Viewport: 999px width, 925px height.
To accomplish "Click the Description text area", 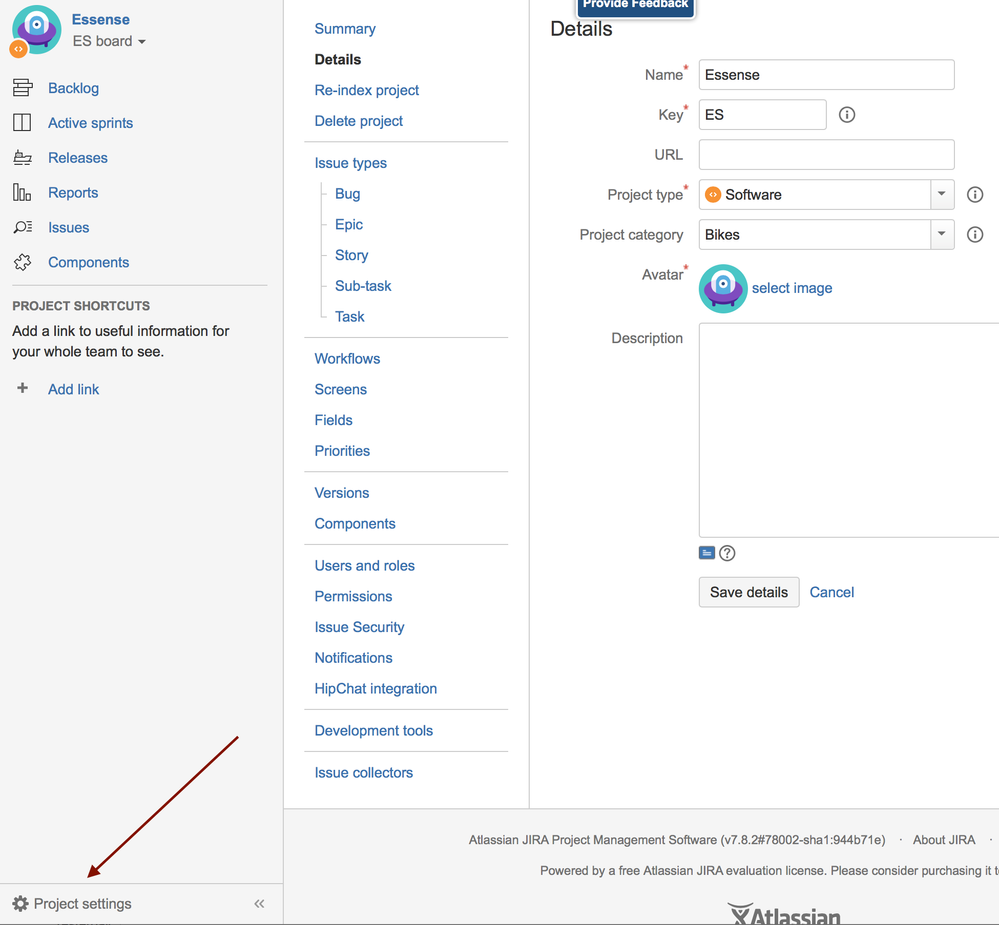I will [x=849, y=430].
